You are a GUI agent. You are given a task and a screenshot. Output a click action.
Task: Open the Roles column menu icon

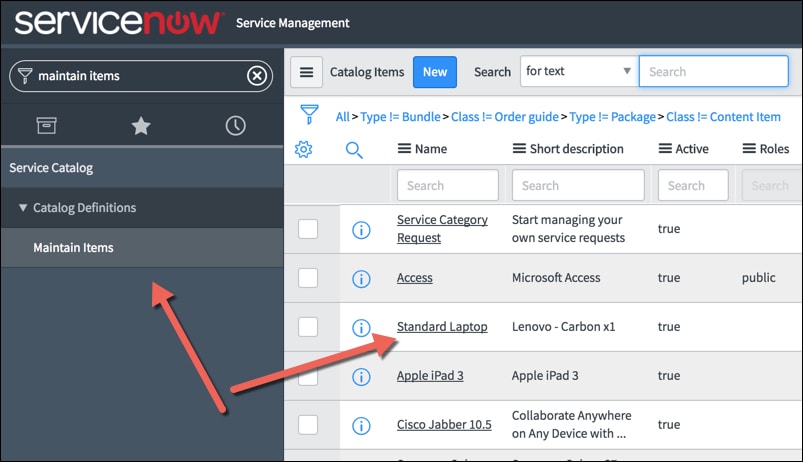[x=749, y=149]
